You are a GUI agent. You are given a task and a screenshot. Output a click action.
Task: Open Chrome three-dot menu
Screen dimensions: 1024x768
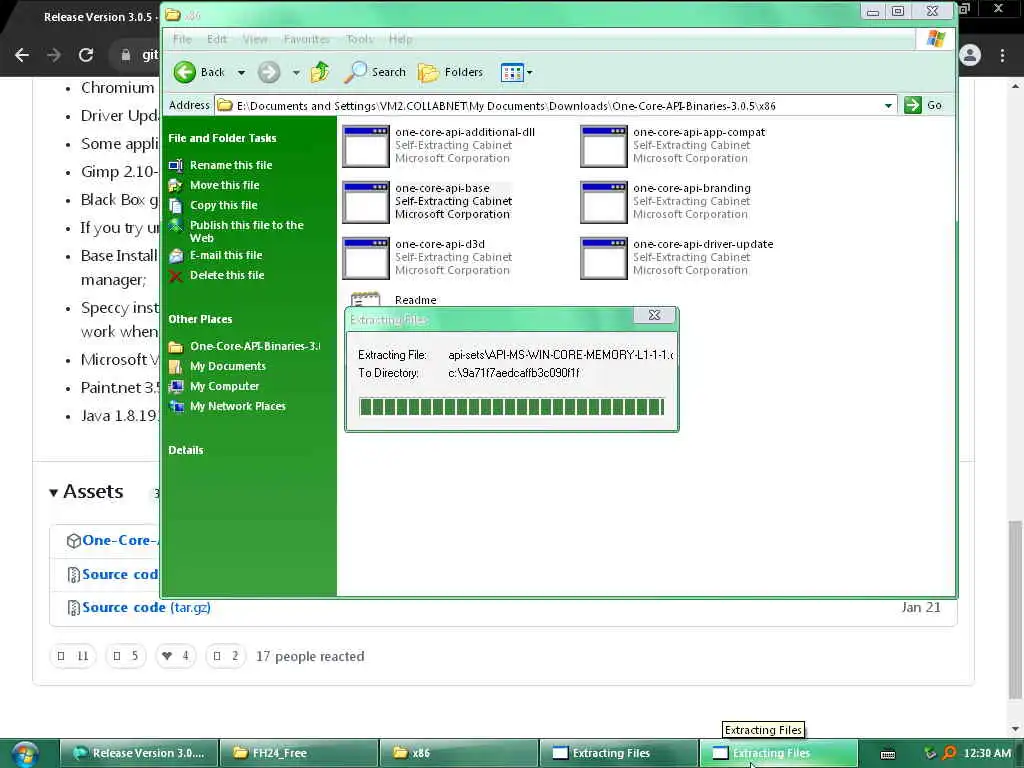[x=1002, y=55]
